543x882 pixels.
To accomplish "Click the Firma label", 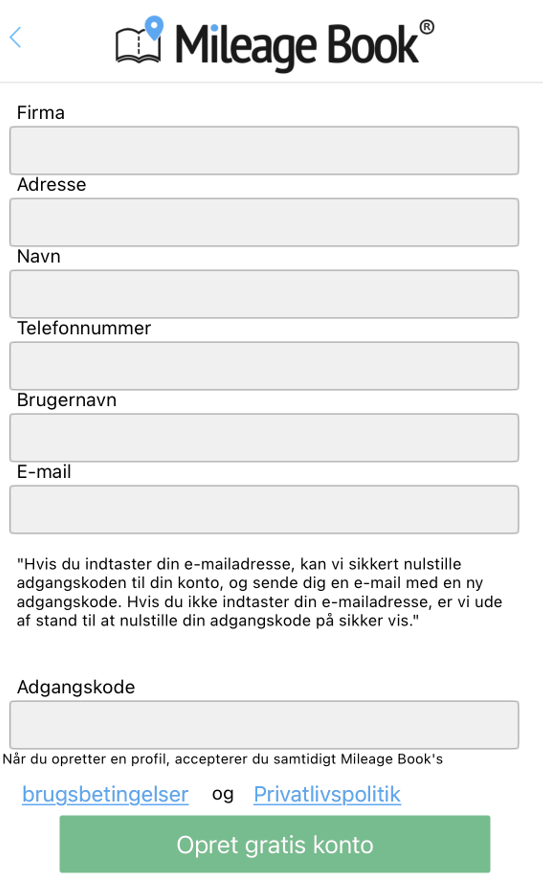I will (x=41, y=112).
